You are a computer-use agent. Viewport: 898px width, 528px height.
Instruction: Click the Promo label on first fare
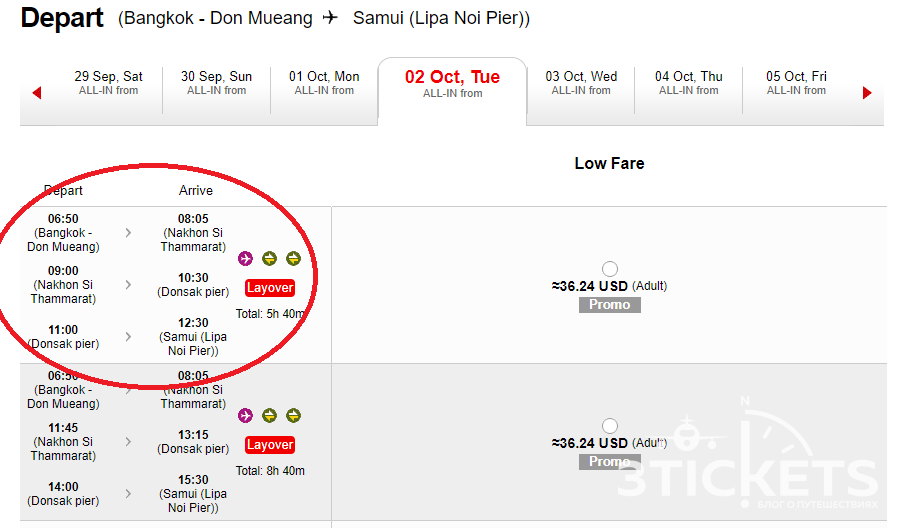point(610,304)
